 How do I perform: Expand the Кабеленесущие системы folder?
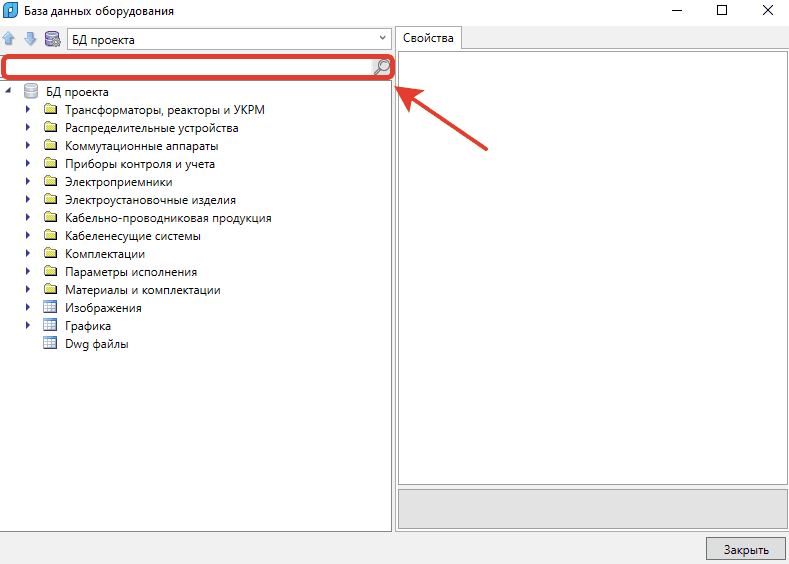[x=29, y=236]
